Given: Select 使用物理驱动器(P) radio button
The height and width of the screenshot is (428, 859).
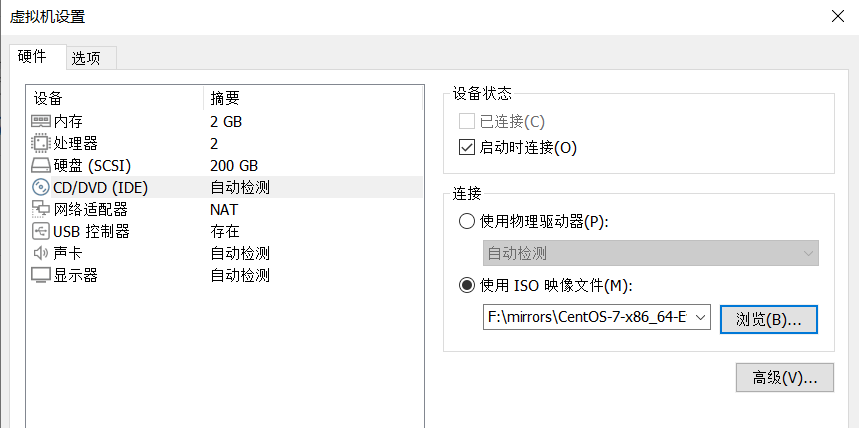Looking at the screenshot, I should [466, 222].
